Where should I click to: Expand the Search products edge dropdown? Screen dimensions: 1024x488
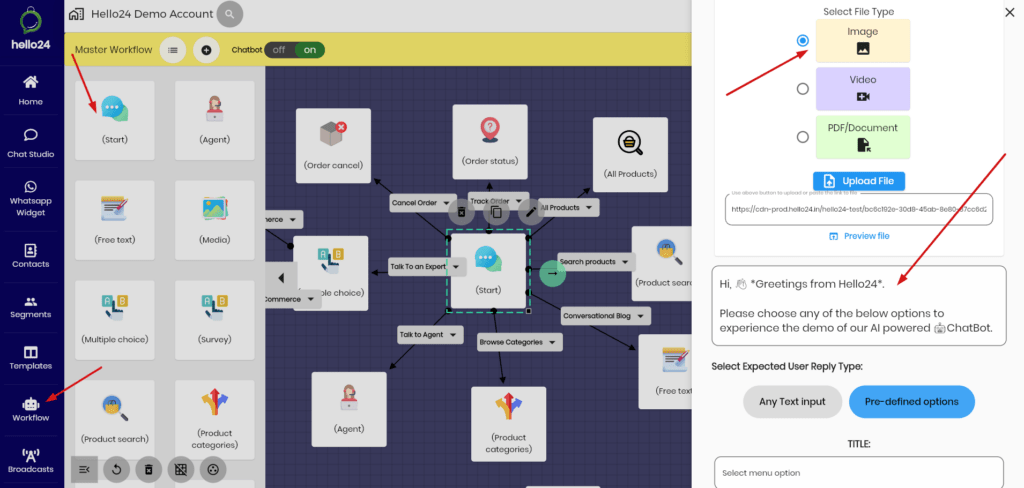tap(626, 262)
